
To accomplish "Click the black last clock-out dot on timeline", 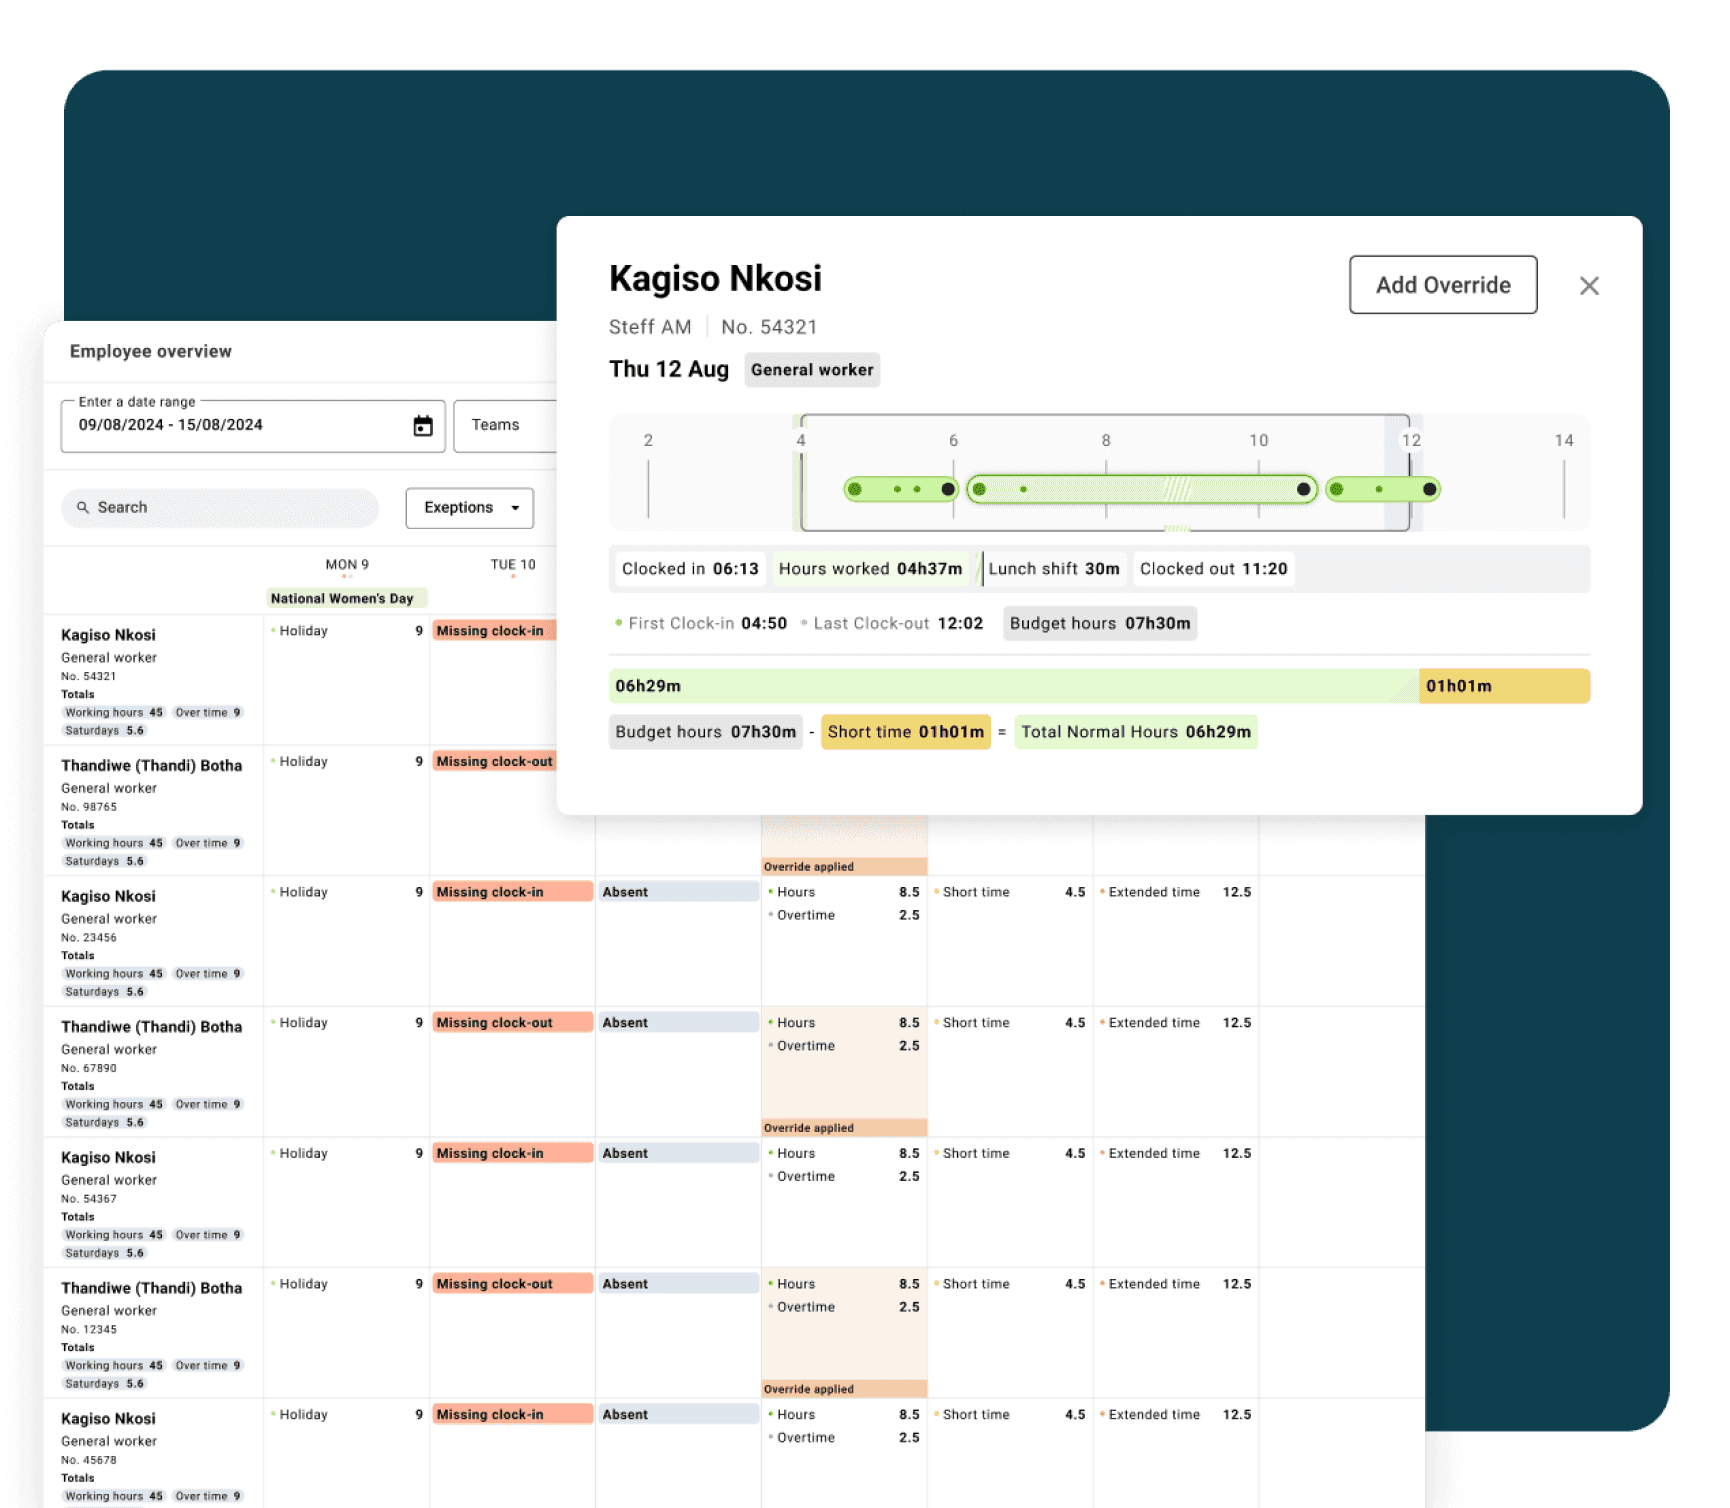I will click(x=1429, y=489).
